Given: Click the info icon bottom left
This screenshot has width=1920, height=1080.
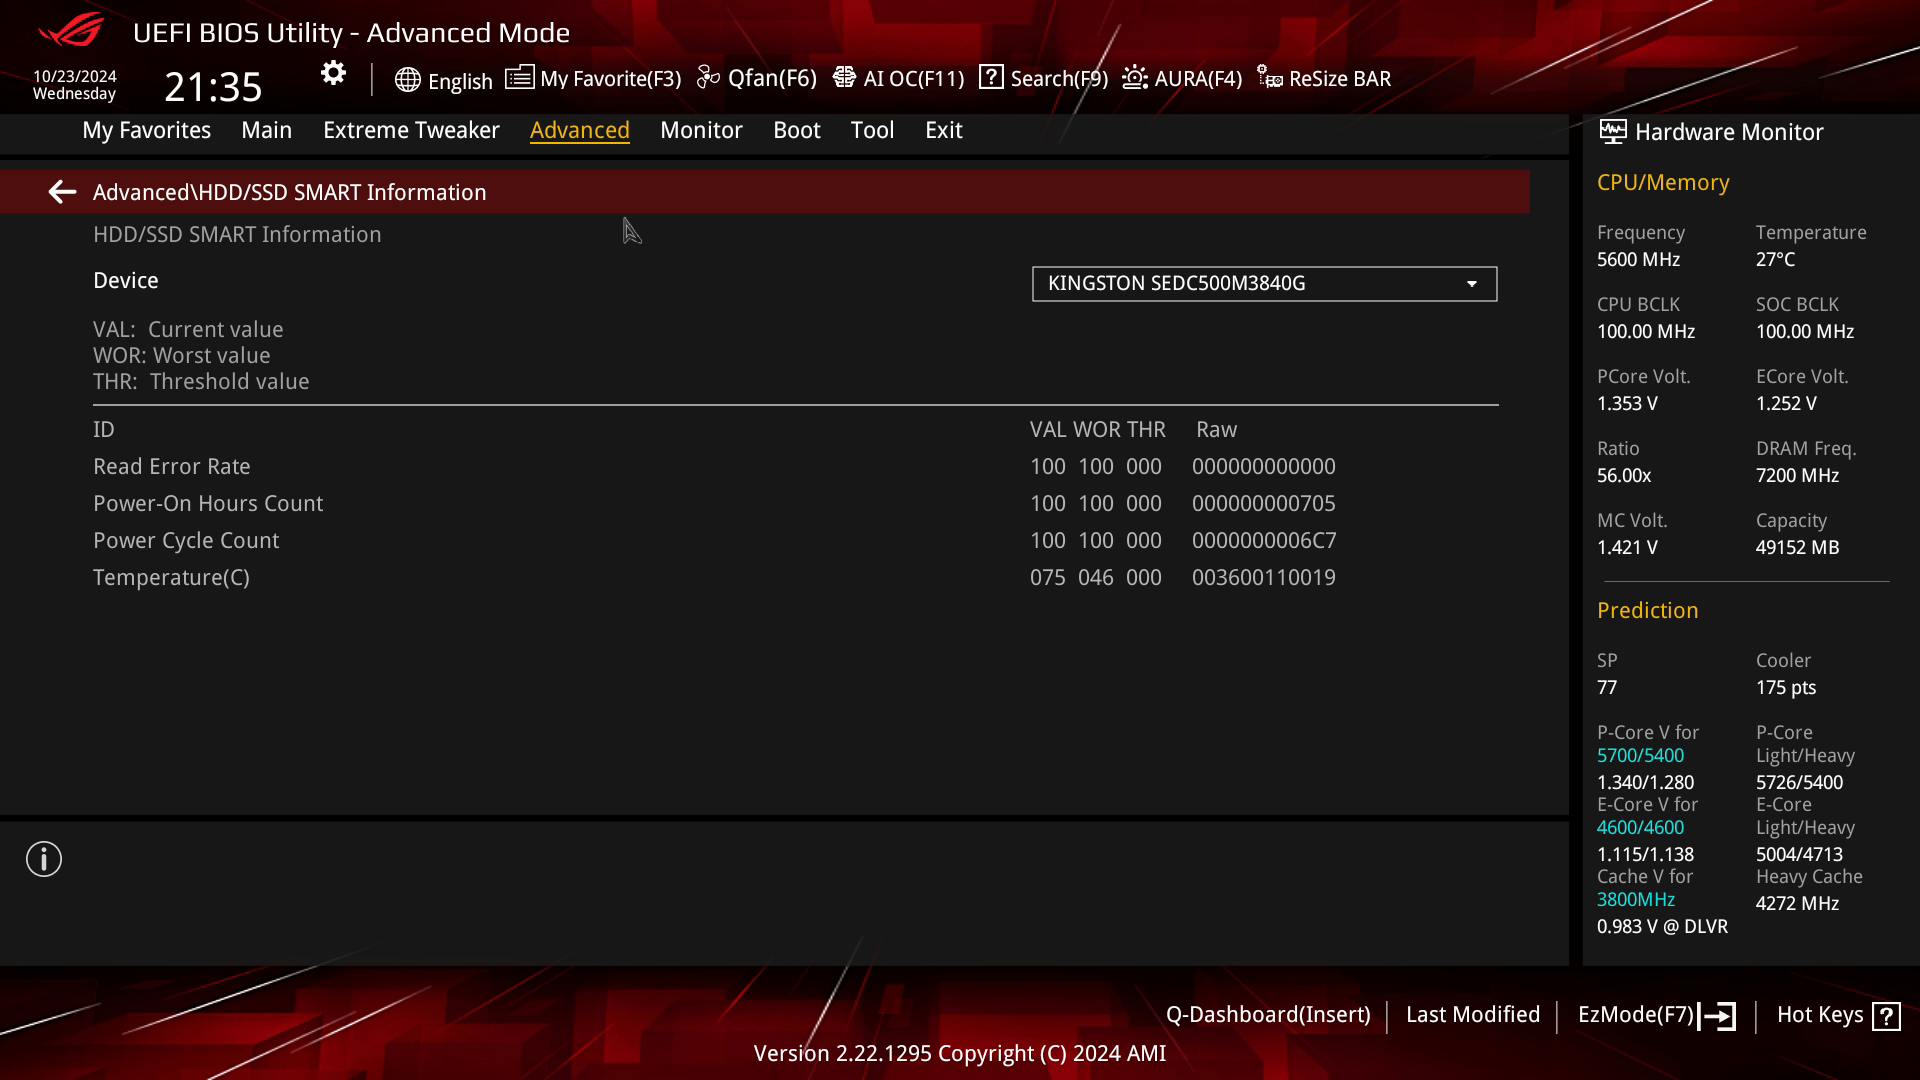Looking at the screenshot, I should click(x=42, y=860).
